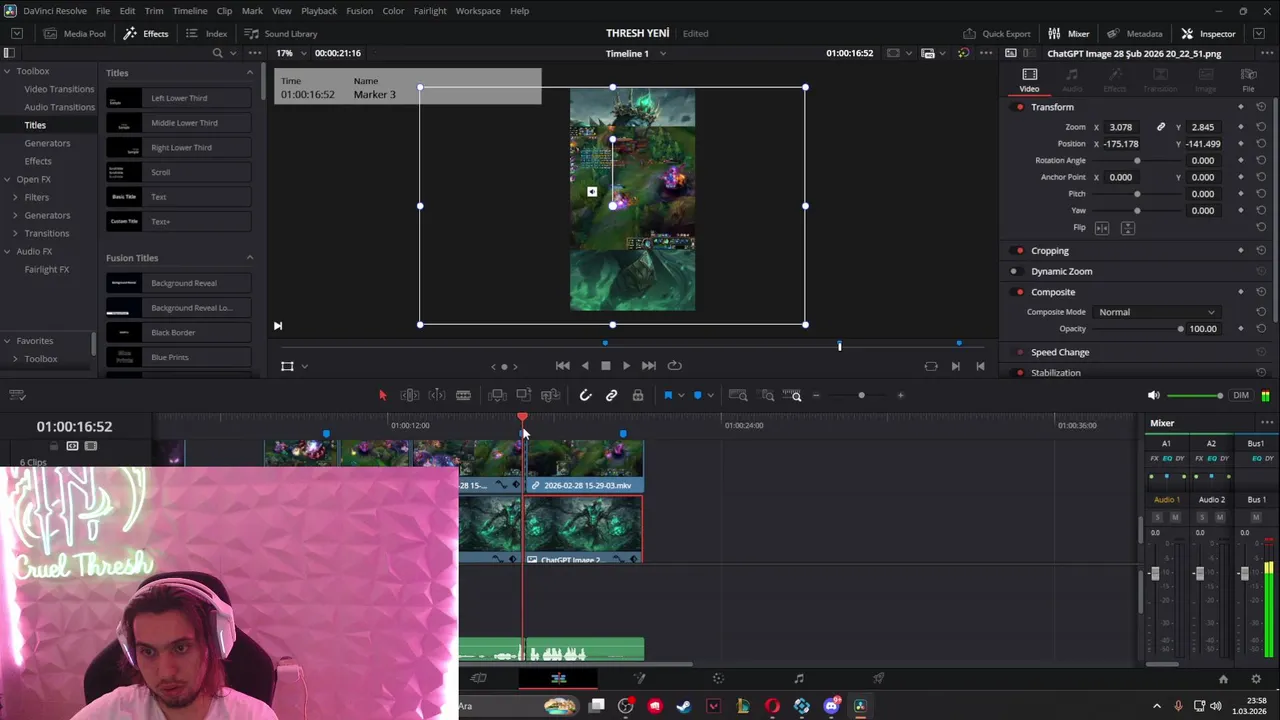This screenshot has width=1280, height=720.
Task: Open Discord from the taskbar
Action: click(831, 706)
